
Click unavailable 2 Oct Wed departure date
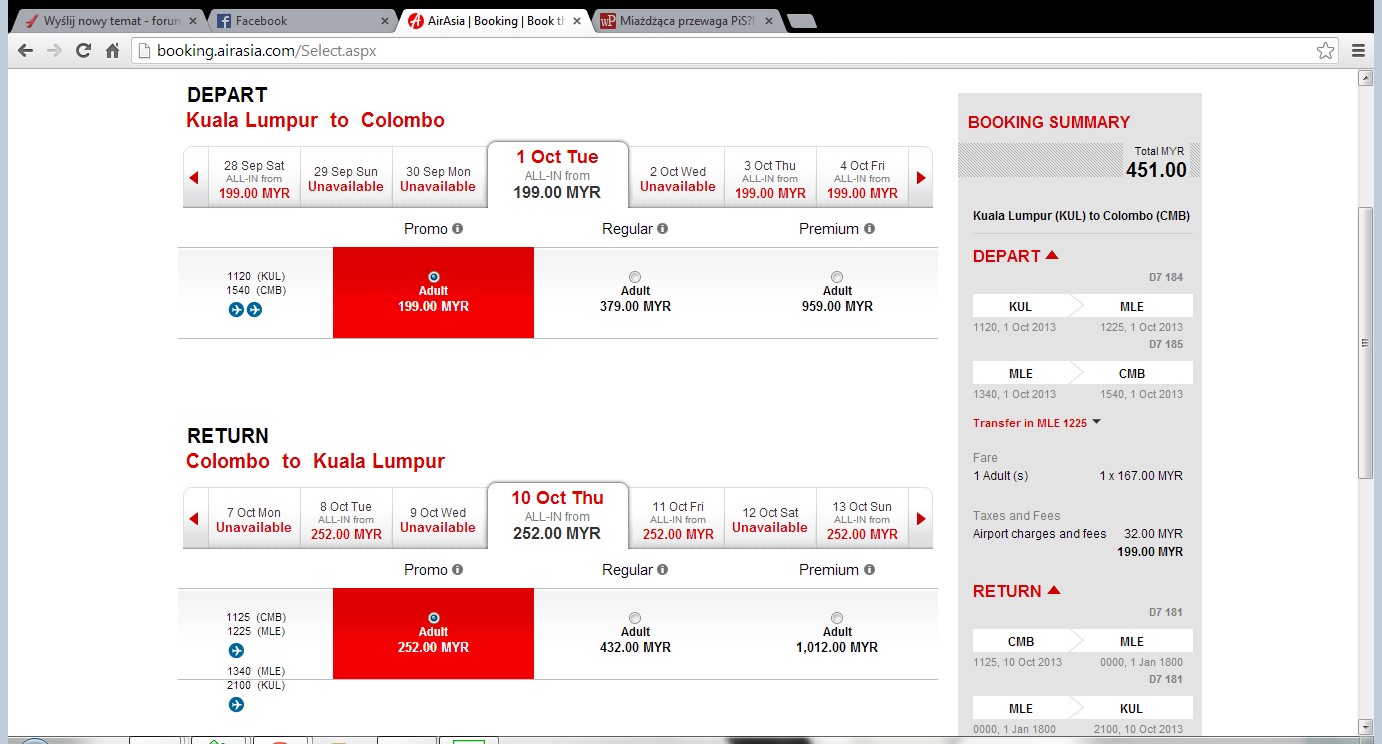point(678,178)
